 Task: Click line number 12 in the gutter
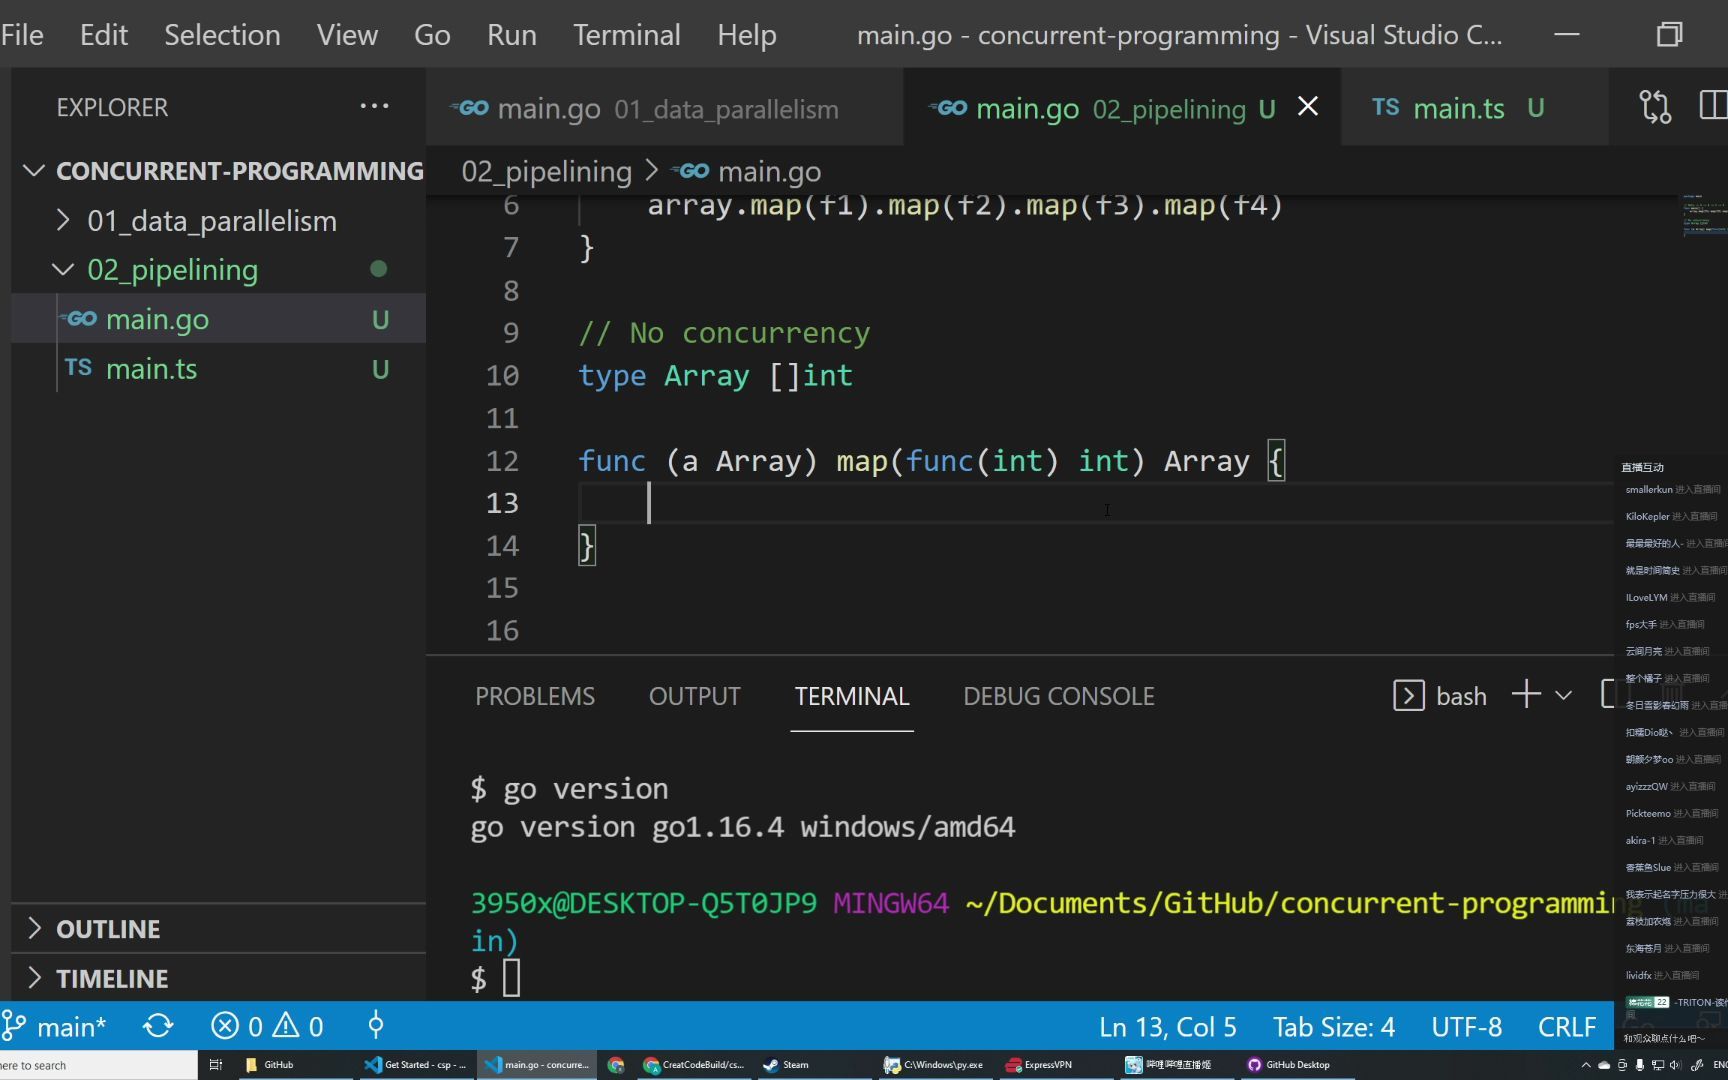[x=502, y=461]
